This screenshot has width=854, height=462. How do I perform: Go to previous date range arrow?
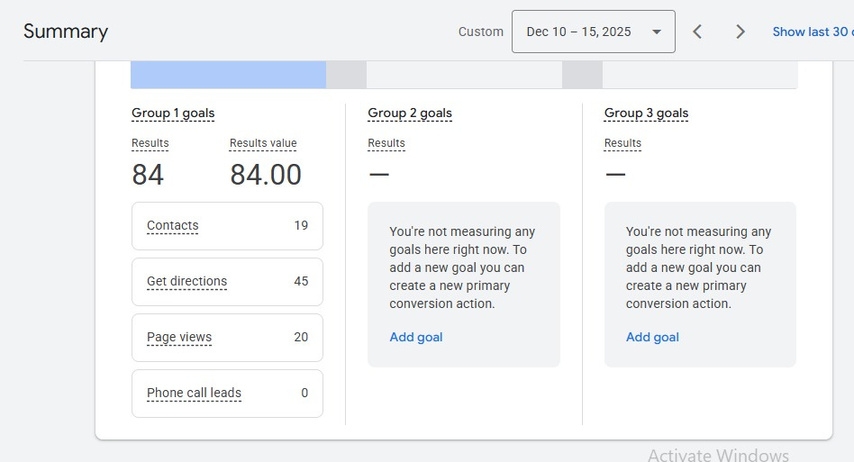[x=697, y=32]
